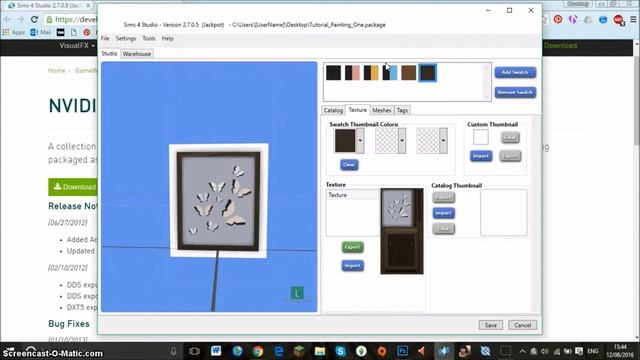The height and width of the screenshot is (360, 640).
Task: Clear the swatch thumbnail colors
Action: tap(349, 164)
